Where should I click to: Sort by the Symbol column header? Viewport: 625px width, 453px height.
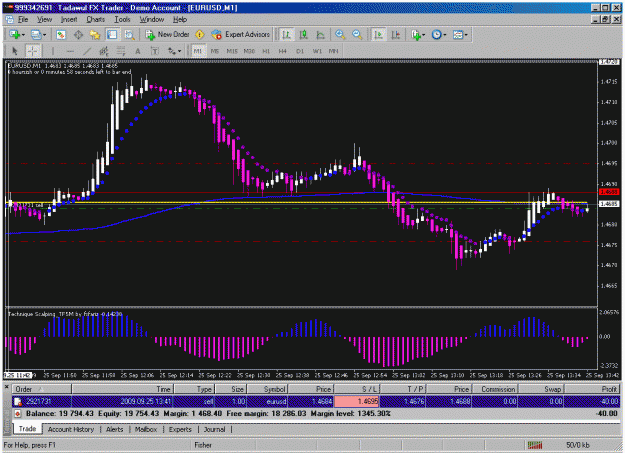pyautogui.click(x=267, y=389)
